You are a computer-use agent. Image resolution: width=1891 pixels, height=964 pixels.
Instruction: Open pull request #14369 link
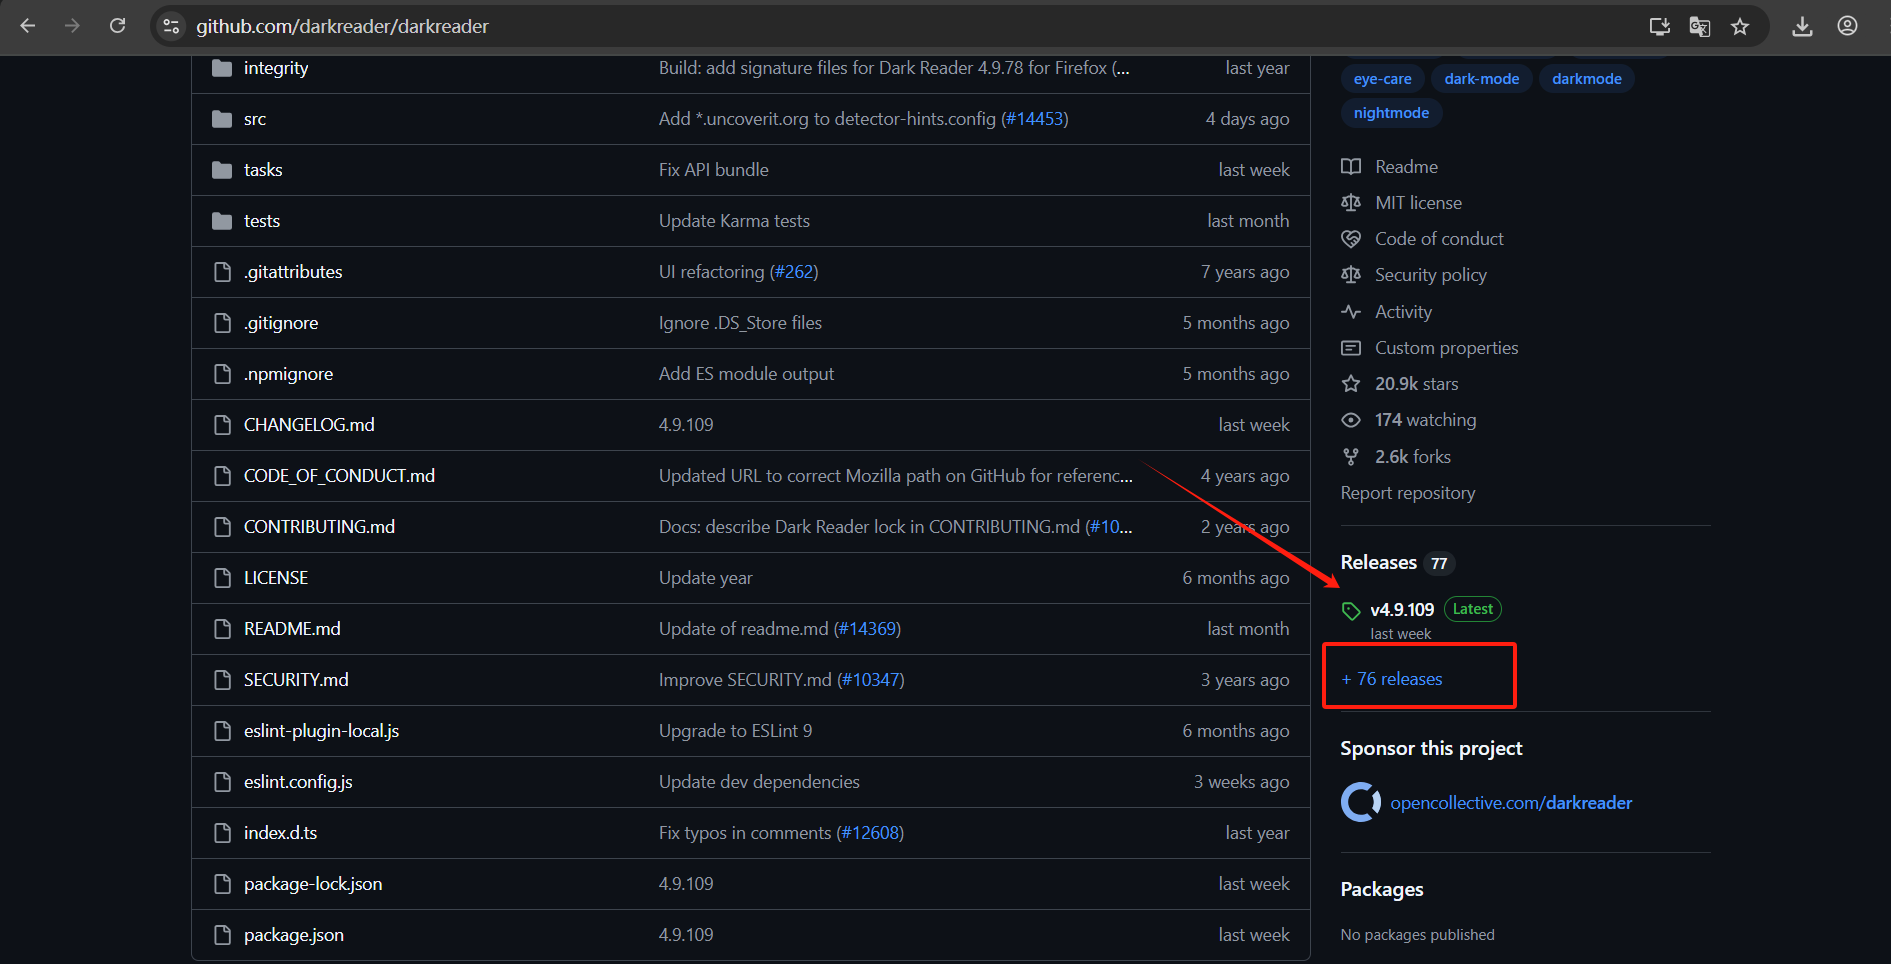[x=867, y=629]
